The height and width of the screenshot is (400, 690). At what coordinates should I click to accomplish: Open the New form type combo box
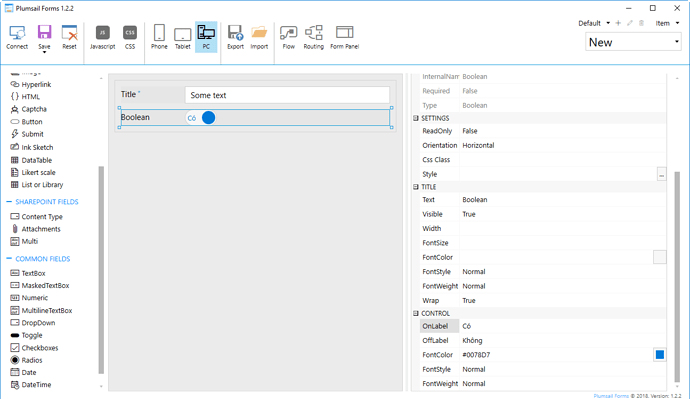tap(633, 42)
